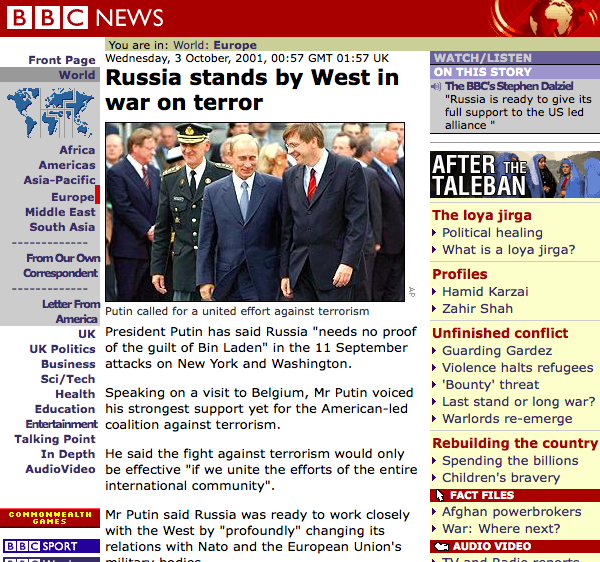Open Children's bravery article
Viewport: 600px width, 562px height.
501,477
